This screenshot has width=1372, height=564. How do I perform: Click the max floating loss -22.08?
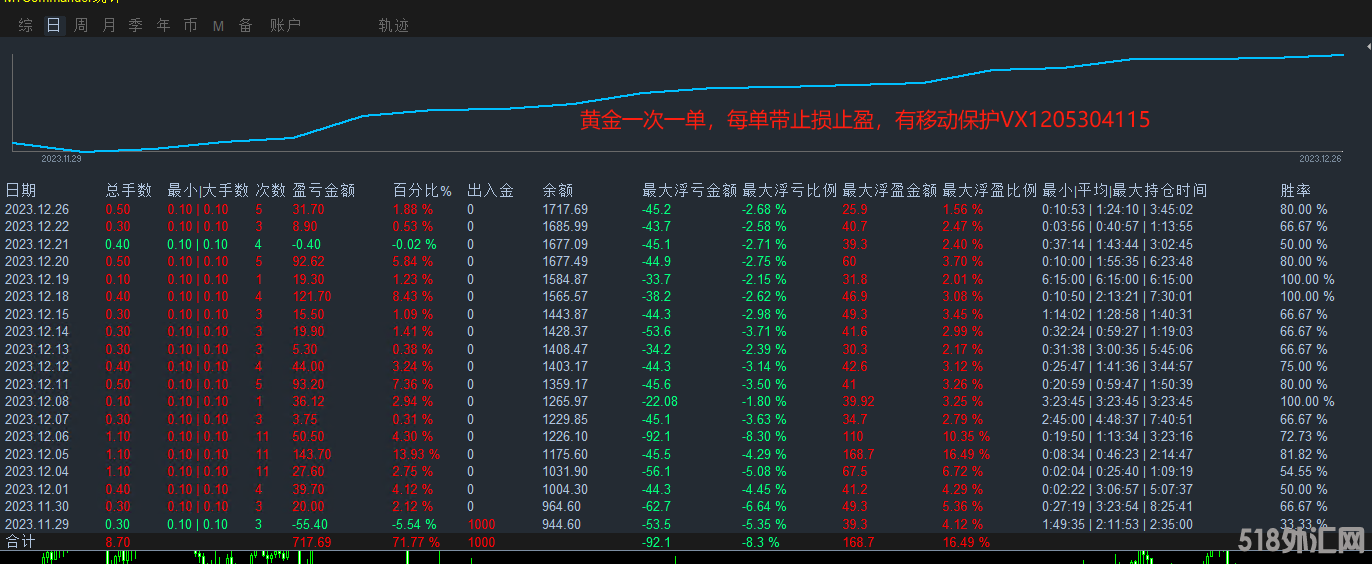660,401
